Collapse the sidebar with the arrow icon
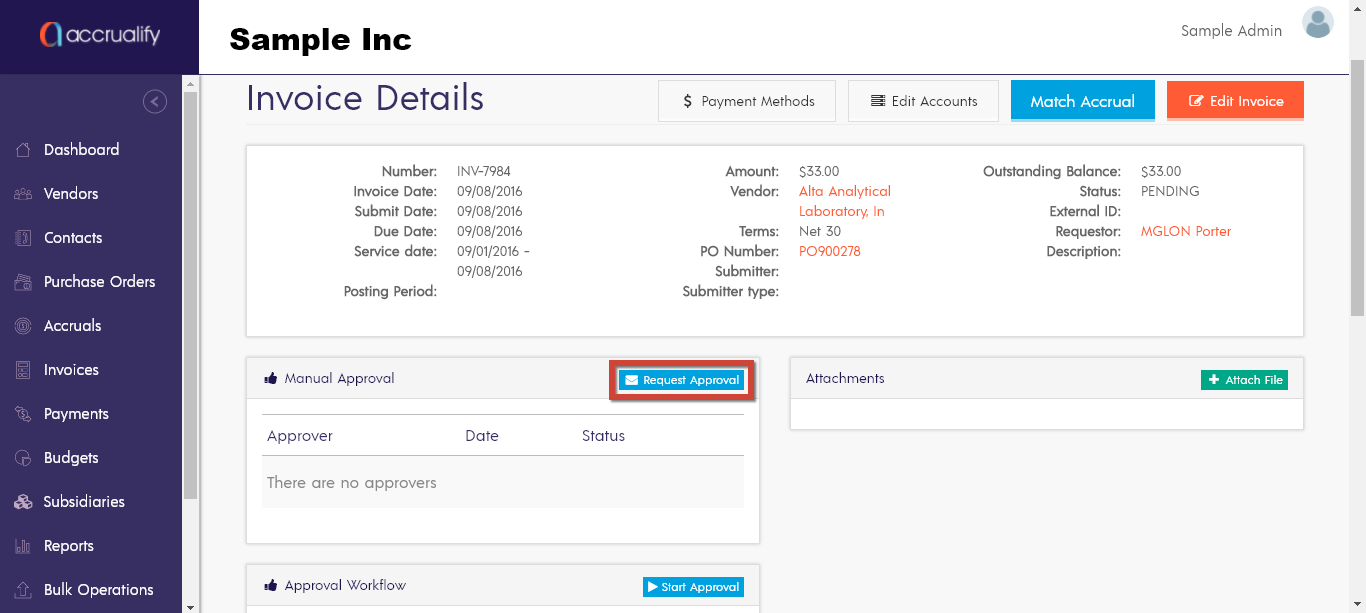This screenshot has width=1366, height=613. [155, 101]
